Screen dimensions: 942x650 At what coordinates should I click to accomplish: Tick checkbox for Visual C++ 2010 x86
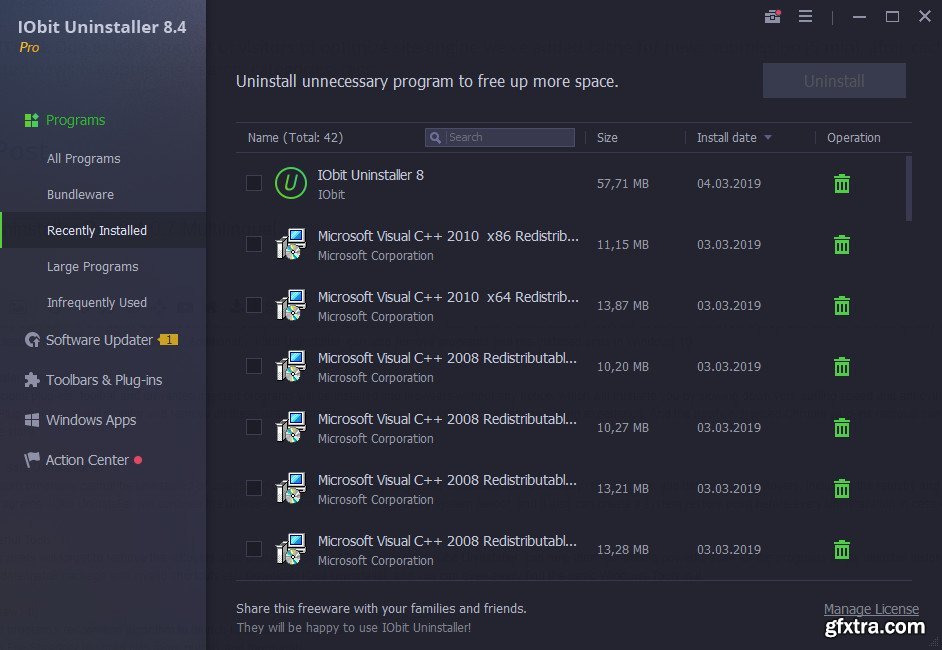click(x=254, y=244)
